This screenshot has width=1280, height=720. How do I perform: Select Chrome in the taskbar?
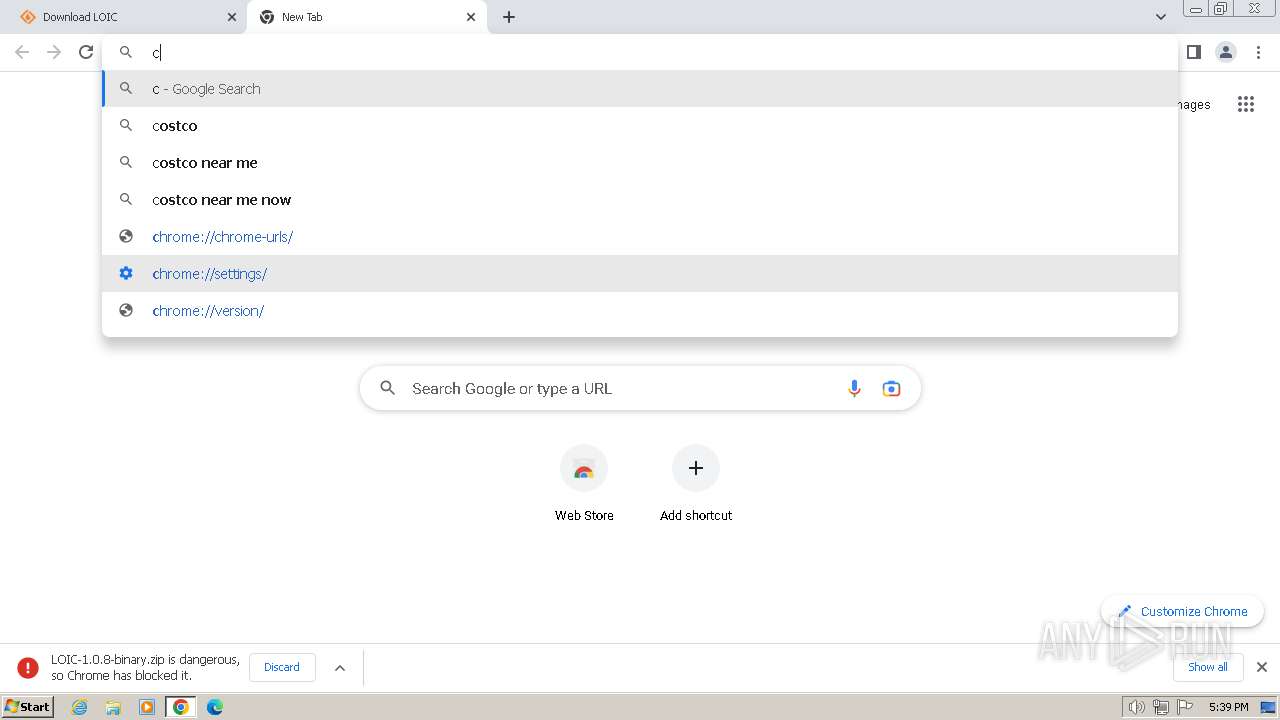pyautogui.click(x=181, y=707)
